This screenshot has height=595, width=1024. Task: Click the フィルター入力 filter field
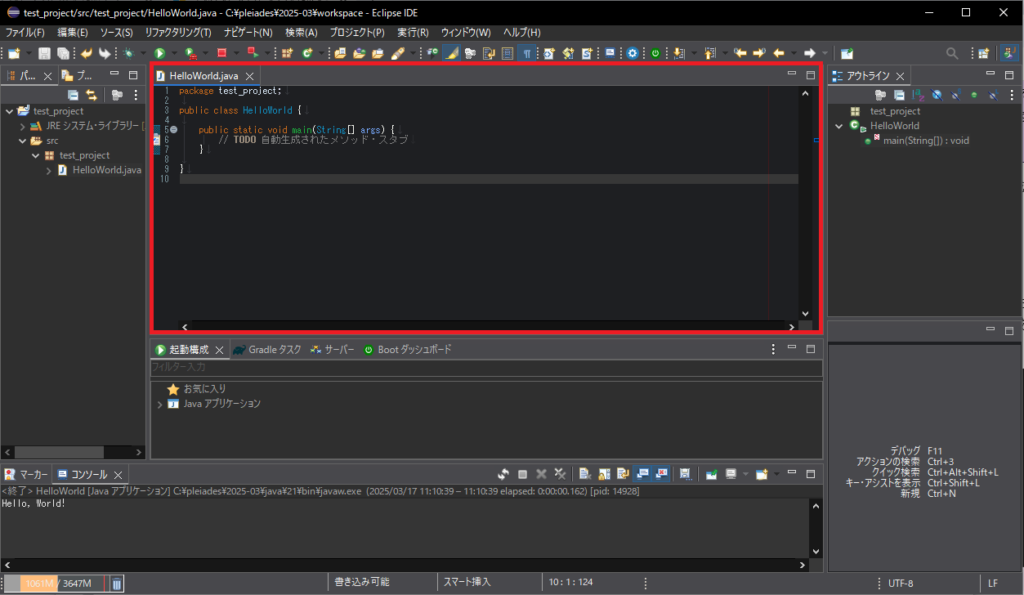486,367
